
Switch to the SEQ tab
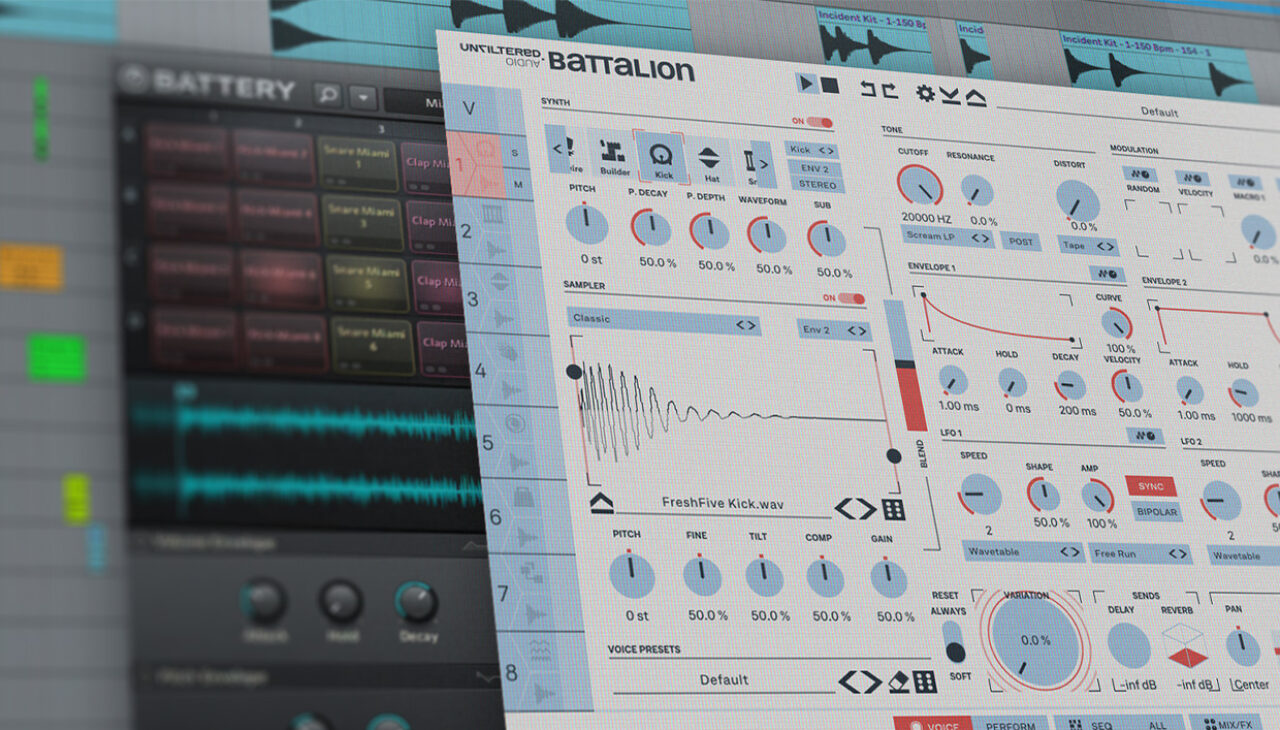[x=1100, y=724]
